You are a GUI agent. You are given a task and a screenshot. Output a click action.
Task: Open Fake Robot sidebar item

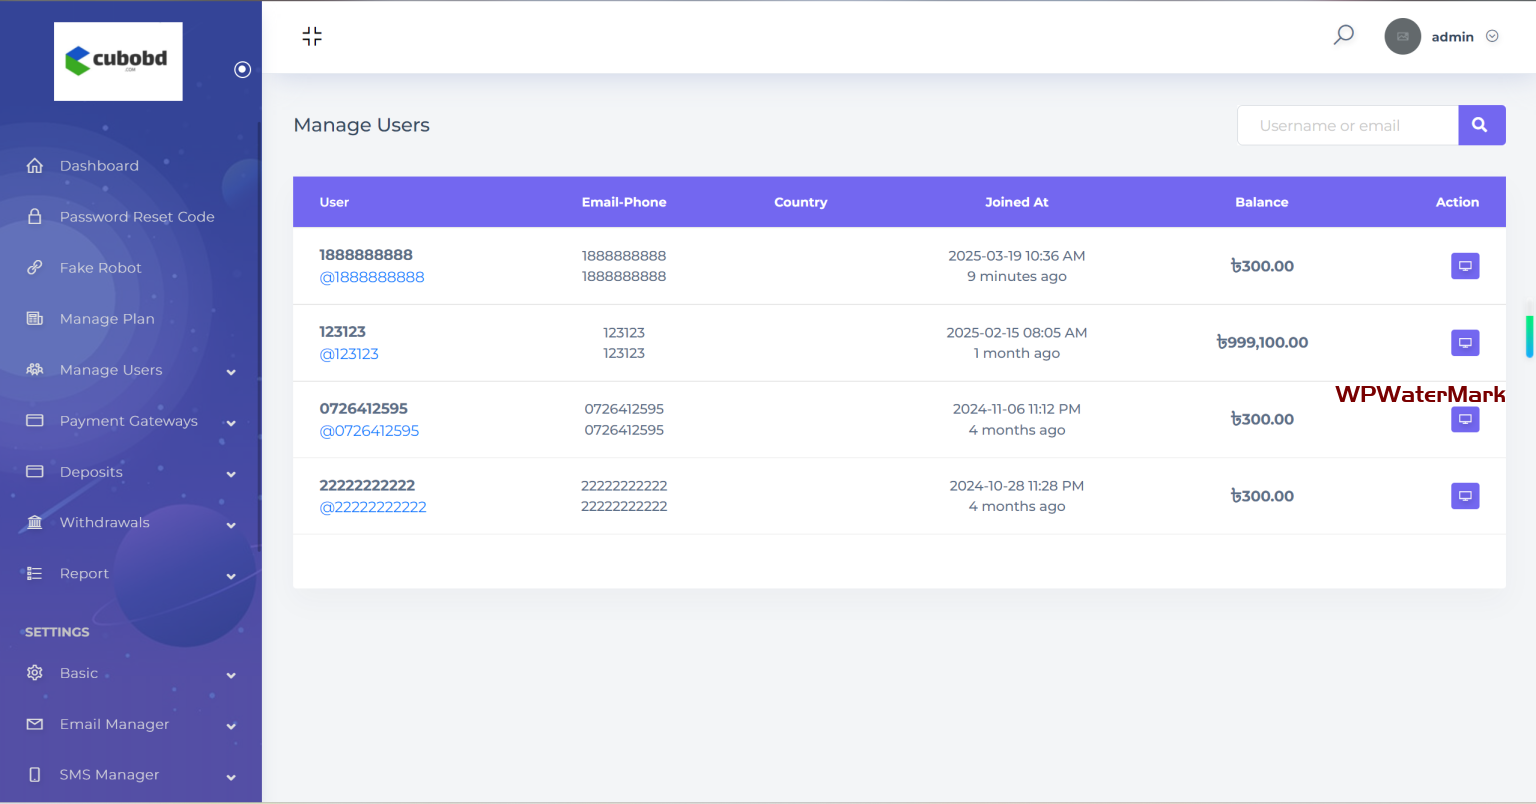tap(100, 268)
